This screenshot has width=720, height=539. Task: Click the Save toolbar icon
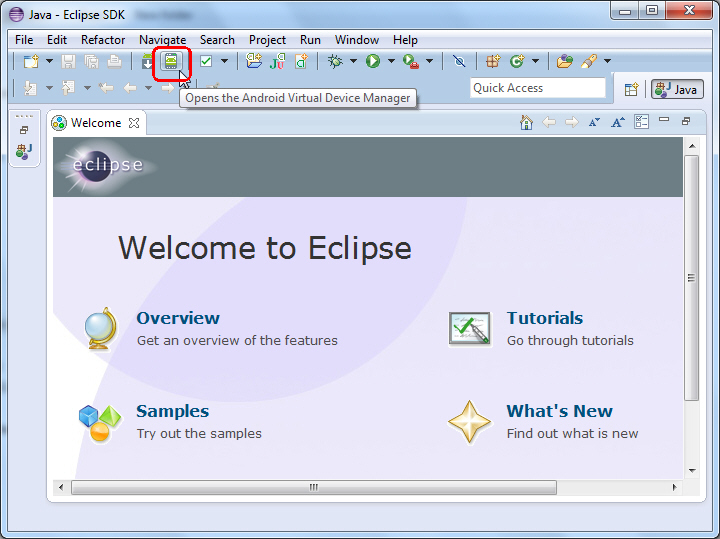point(68,61)
